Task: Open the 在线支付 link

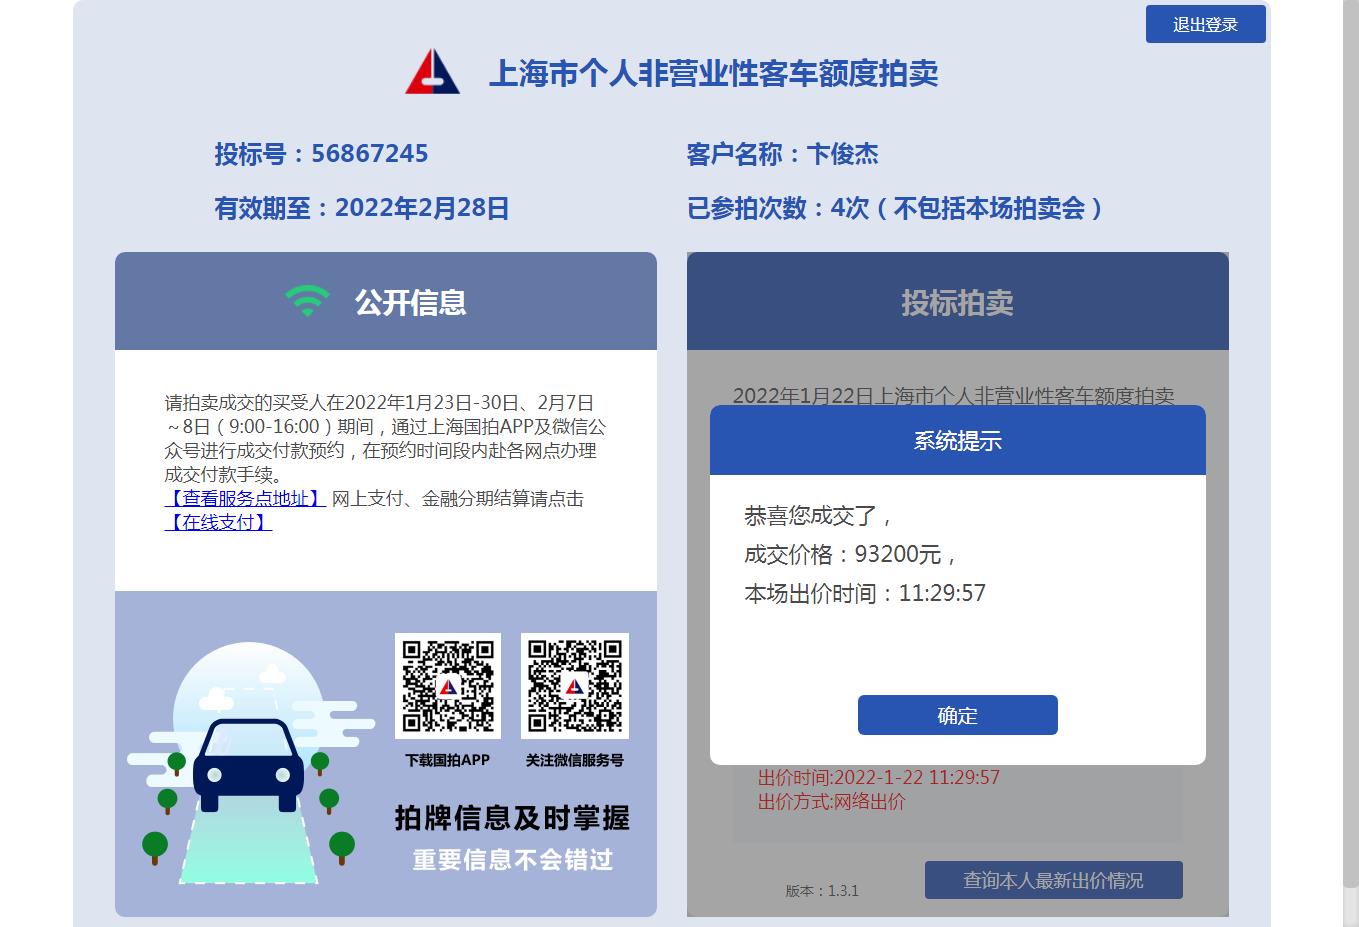Action: tap(218, 522)
